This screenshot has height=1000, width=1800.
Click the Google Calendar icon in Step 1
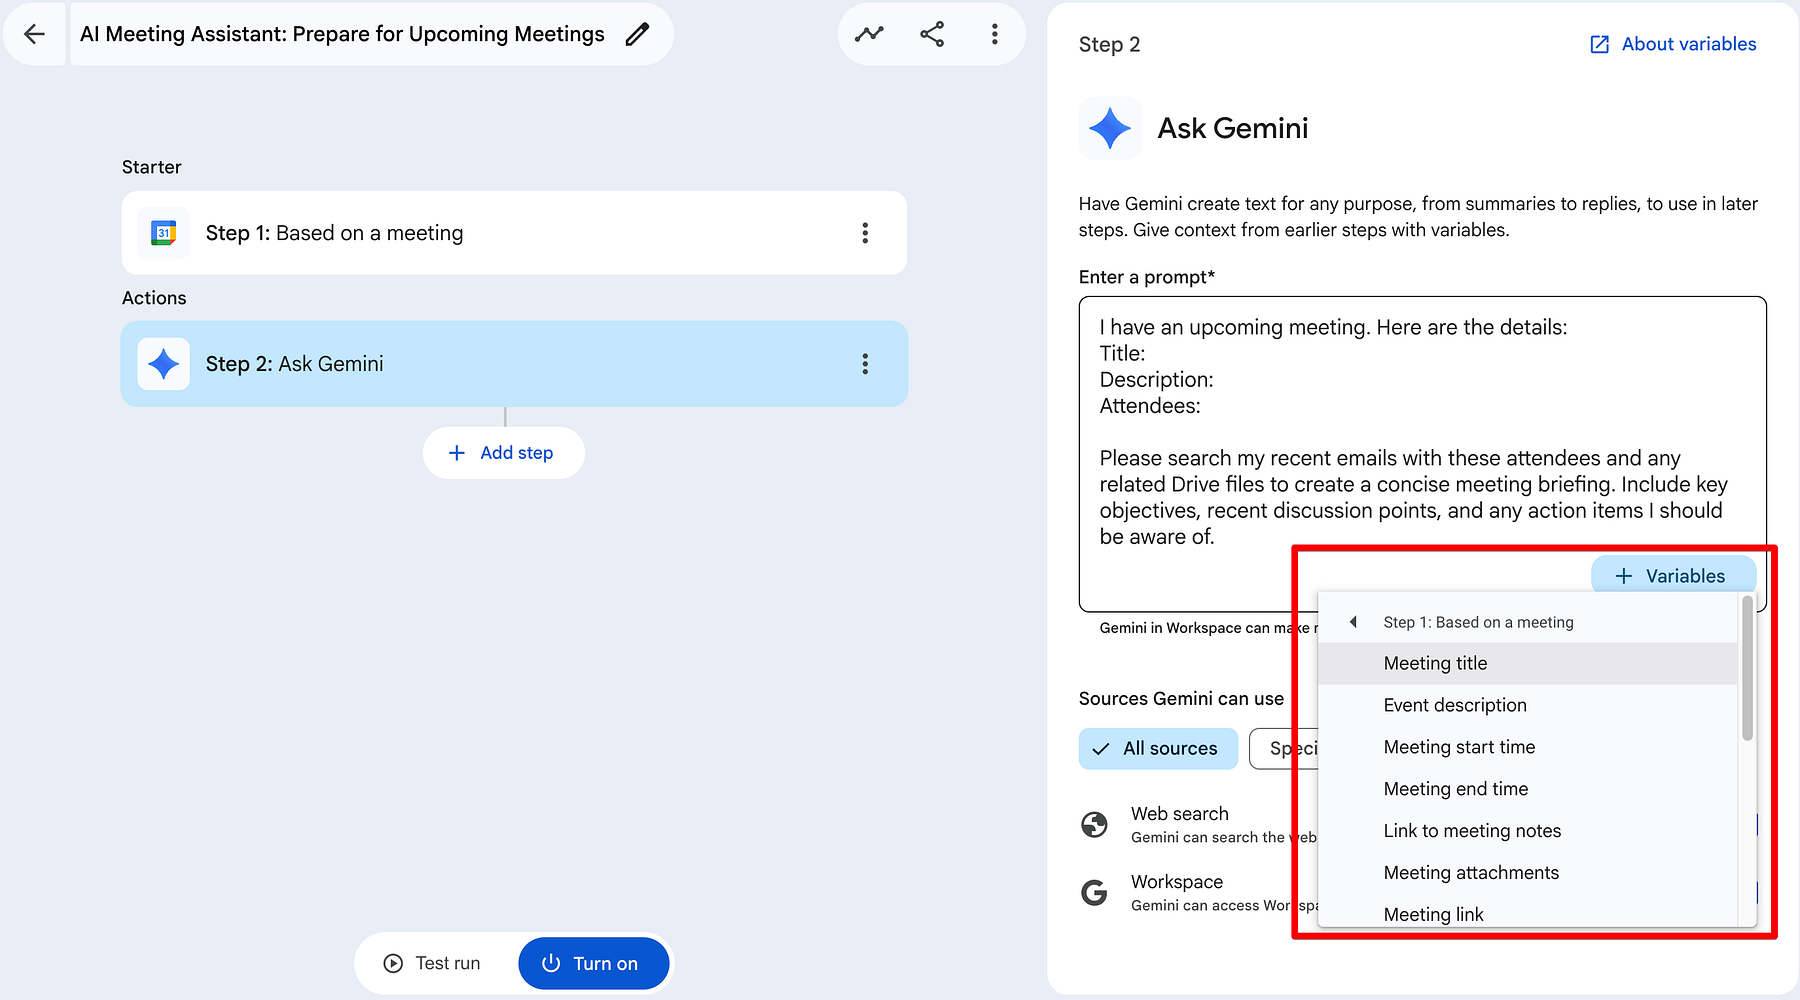(x=163, y=233)
